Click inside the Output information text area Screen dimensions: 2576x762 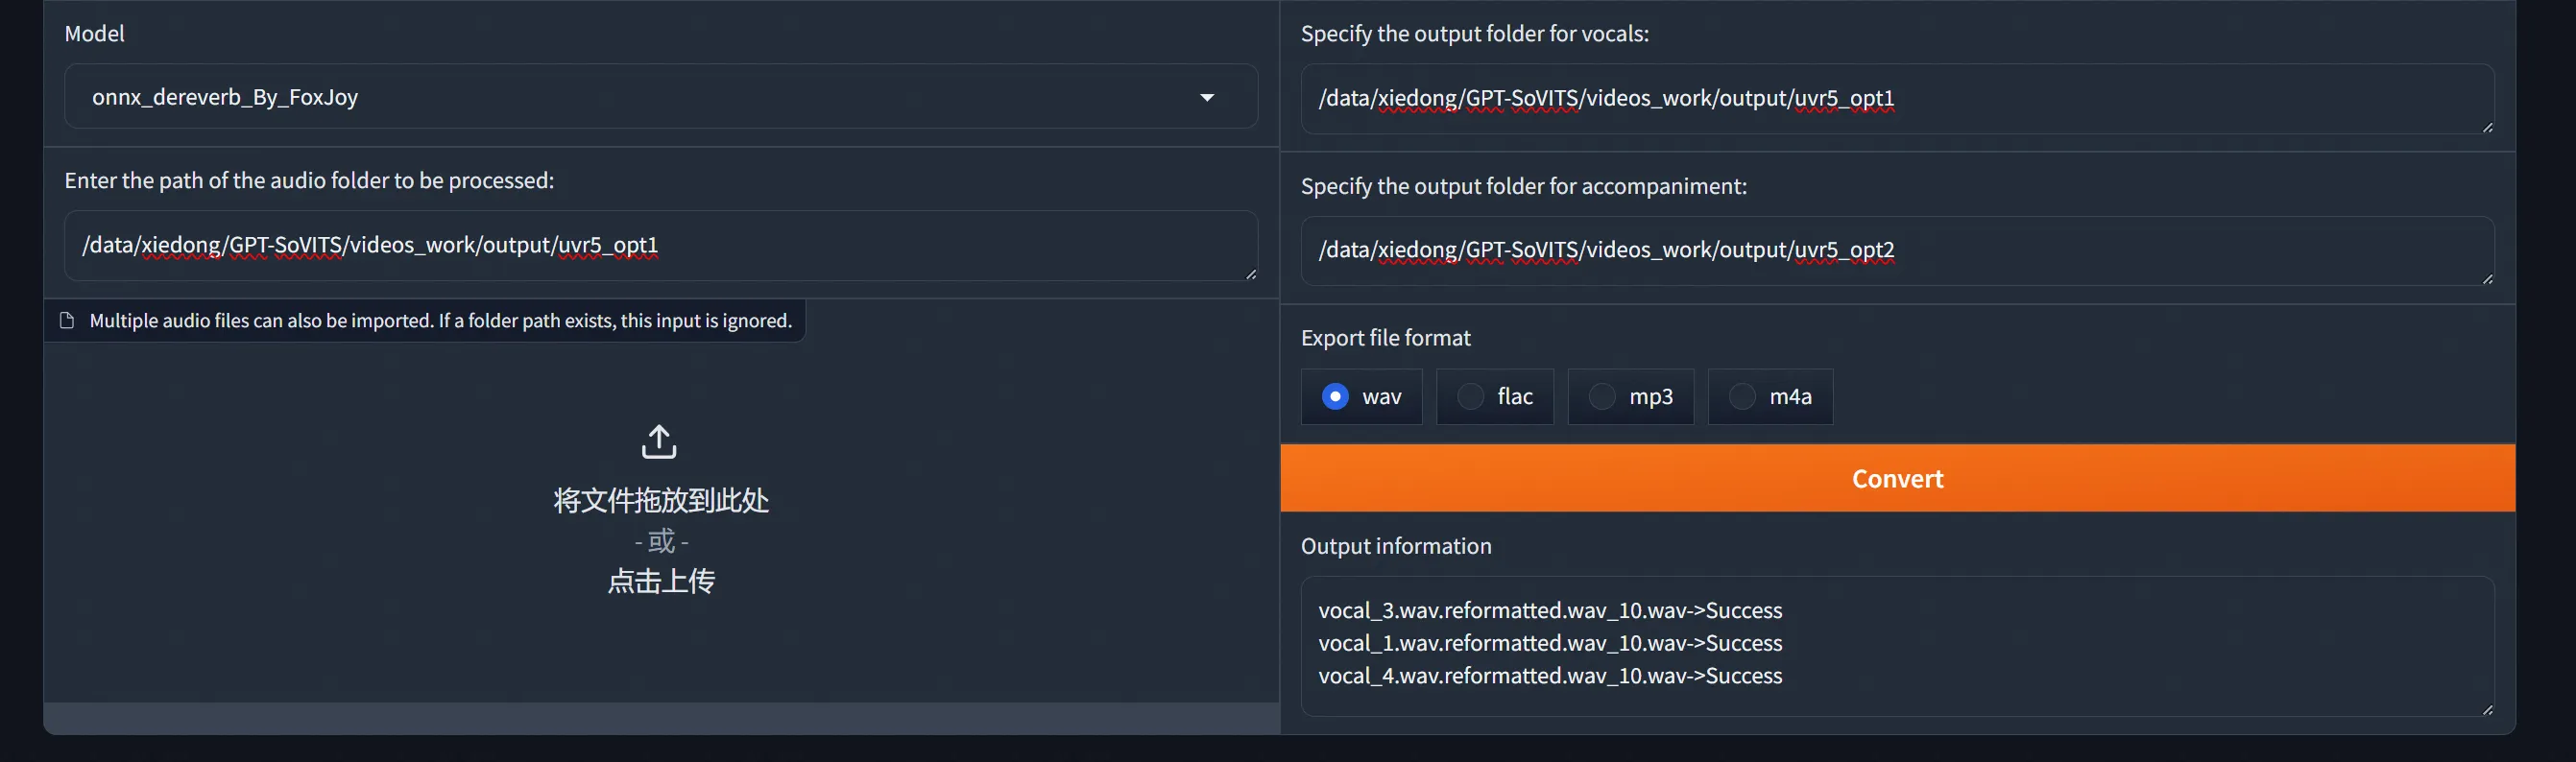pyautogui.click(x=1896, y=644)
